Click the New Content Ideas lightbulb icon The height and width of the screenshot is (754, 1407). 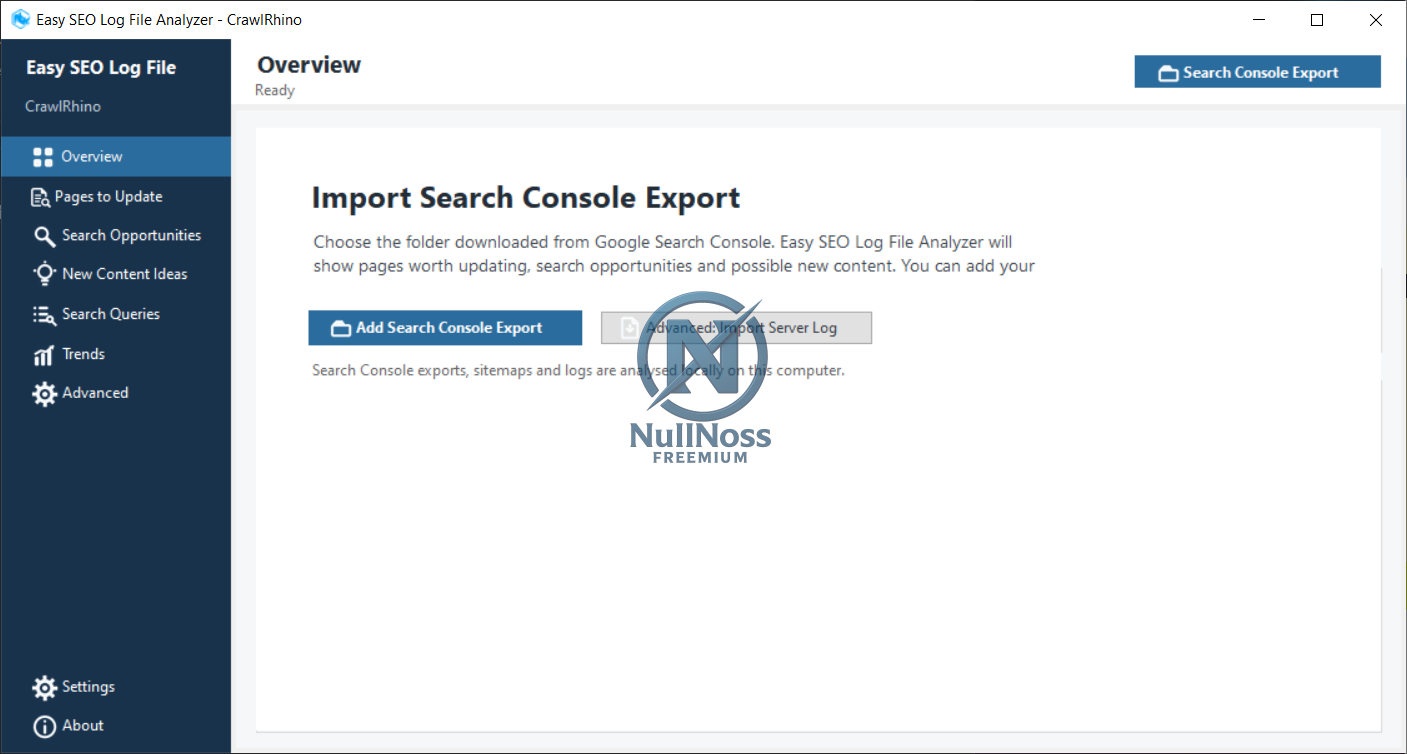pyautogui.click(x=44, y=274)
